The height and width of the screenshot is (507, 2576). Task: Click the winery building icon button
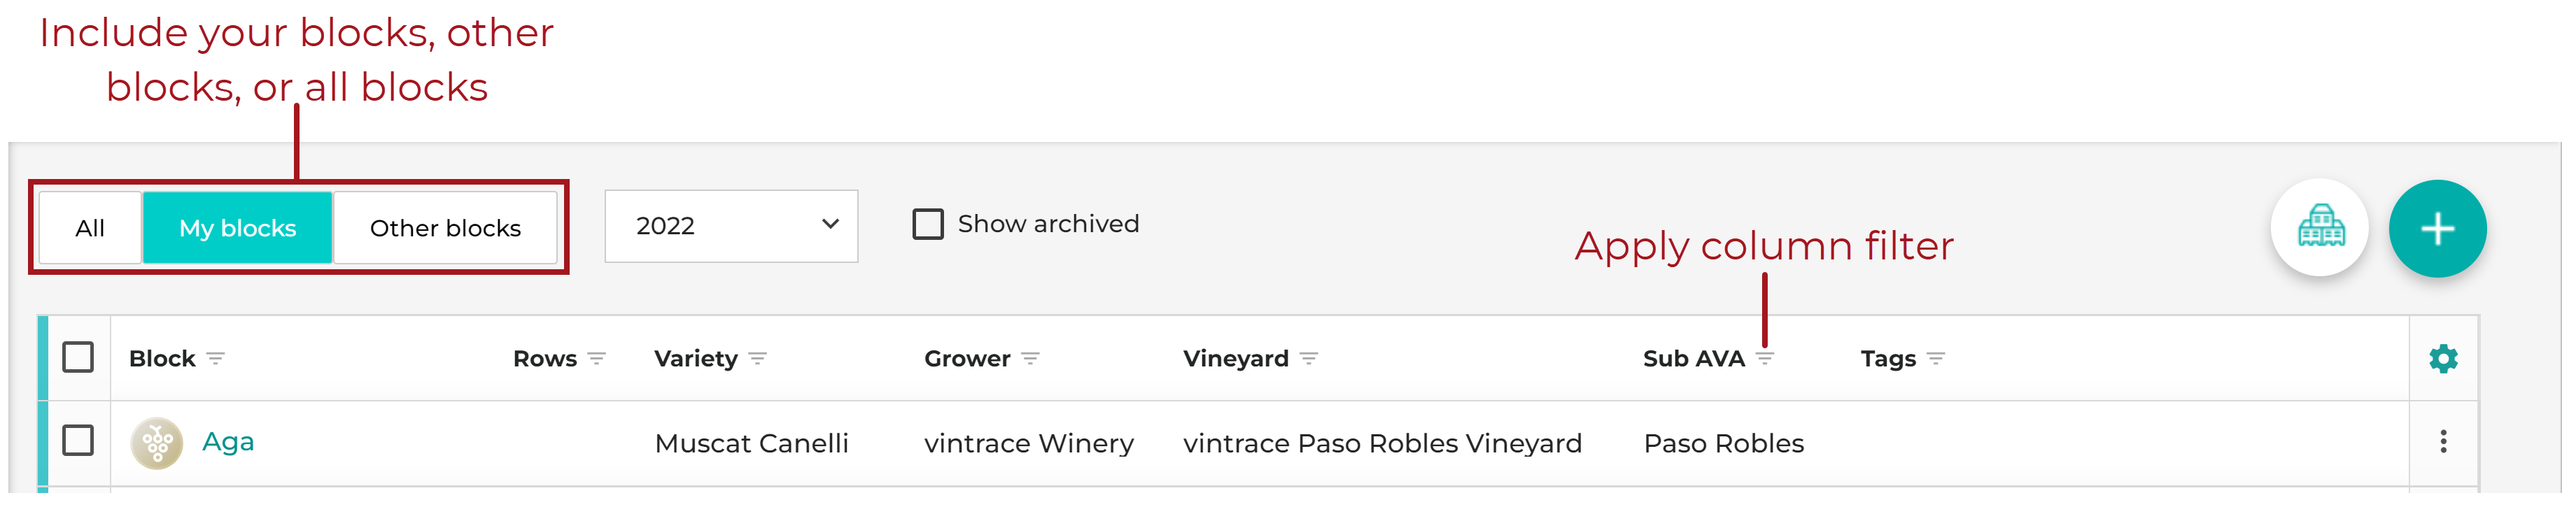[x=2320, y=228]
